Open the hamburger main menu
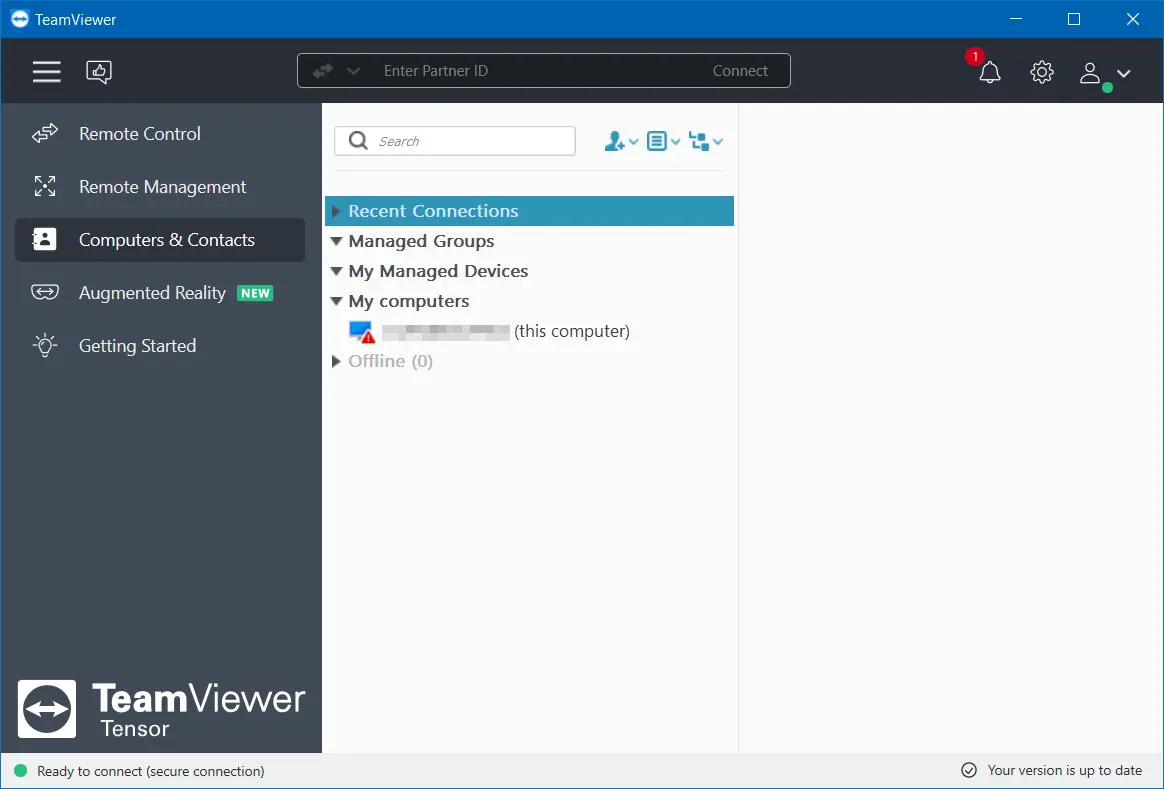This screenshot has width=1164, height=789. click(x=46, y=71)
